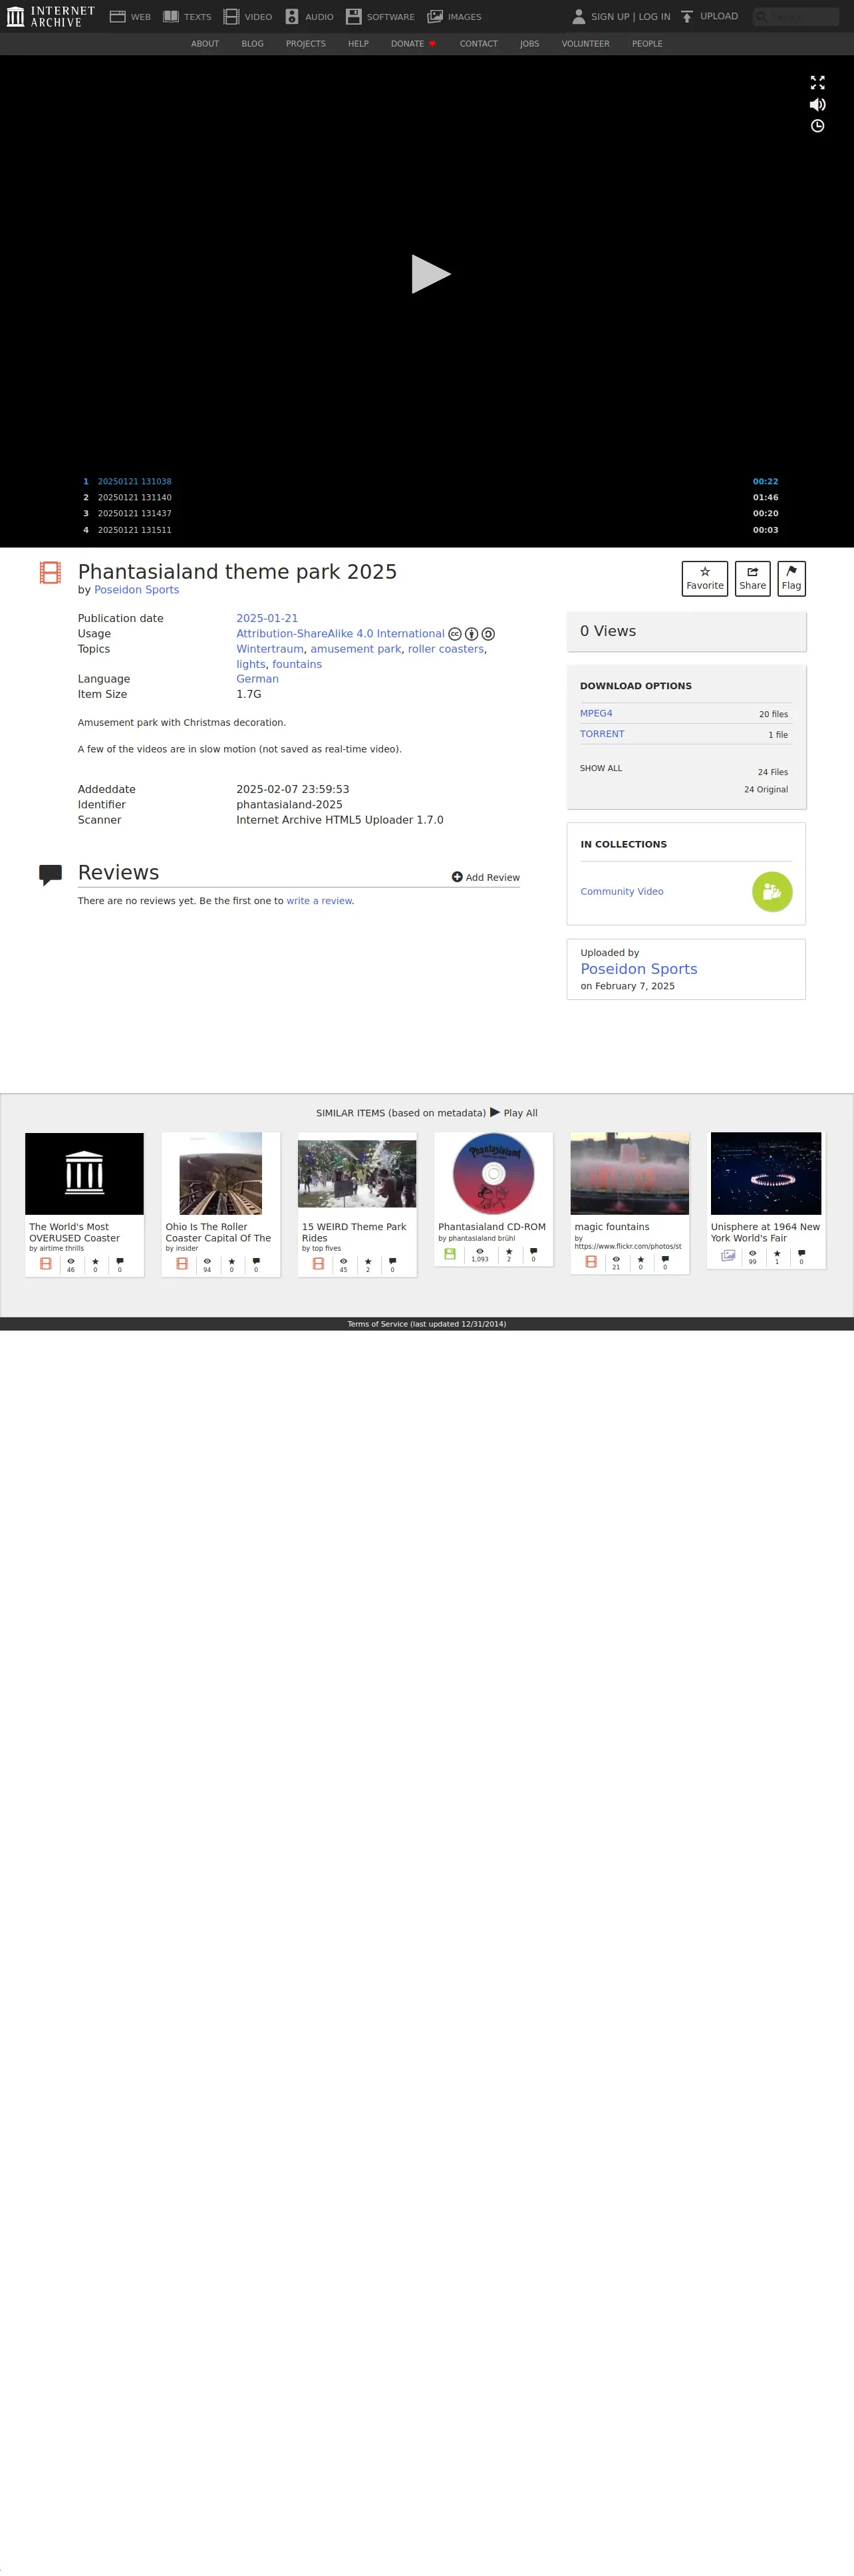Image resolution: width=854 pixels, height=2576 pixels.
Task: Download the Torrent file
Action: pos(602,734)
